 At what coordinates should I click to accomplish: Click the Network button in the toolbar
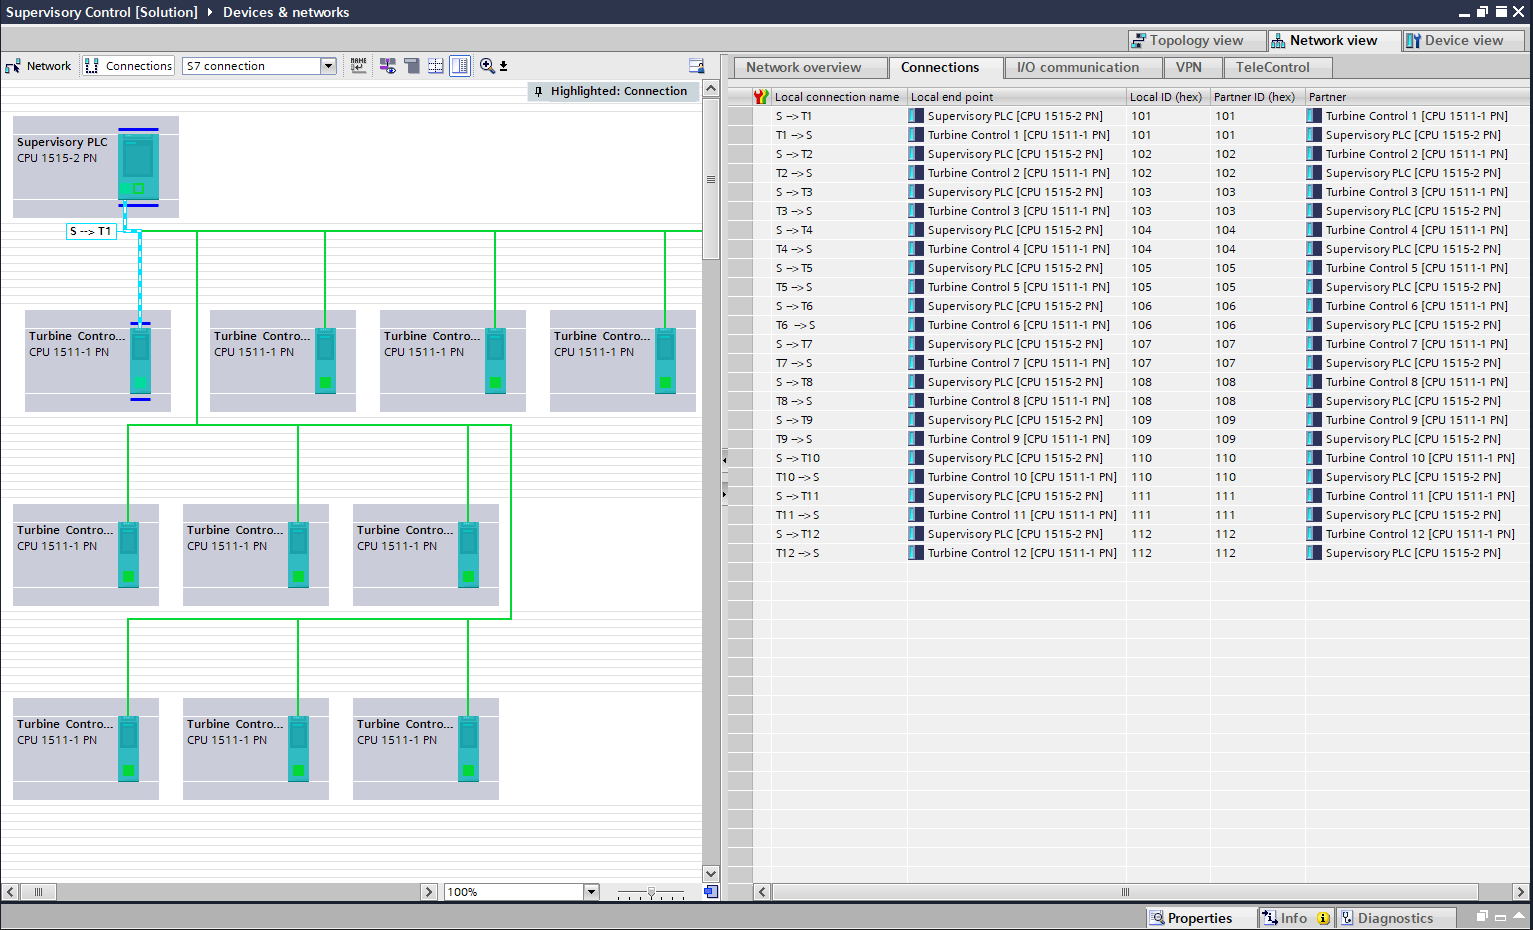pyautogui.click(x=39, y=66)
